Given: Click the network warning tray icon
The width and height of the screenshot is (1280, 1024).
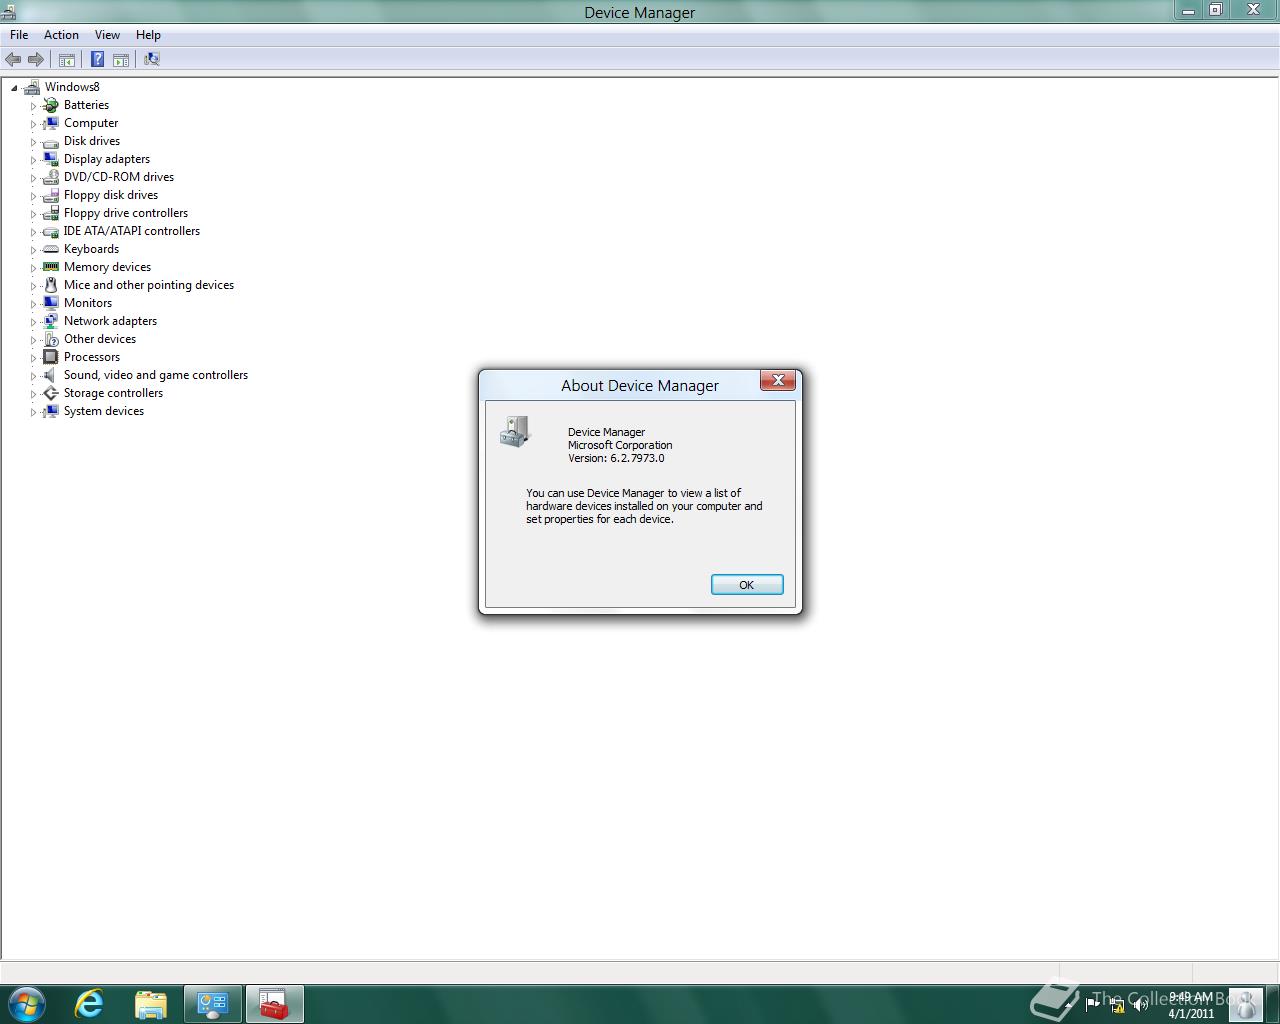Looking at the screenshot, I should 1117,1005.
